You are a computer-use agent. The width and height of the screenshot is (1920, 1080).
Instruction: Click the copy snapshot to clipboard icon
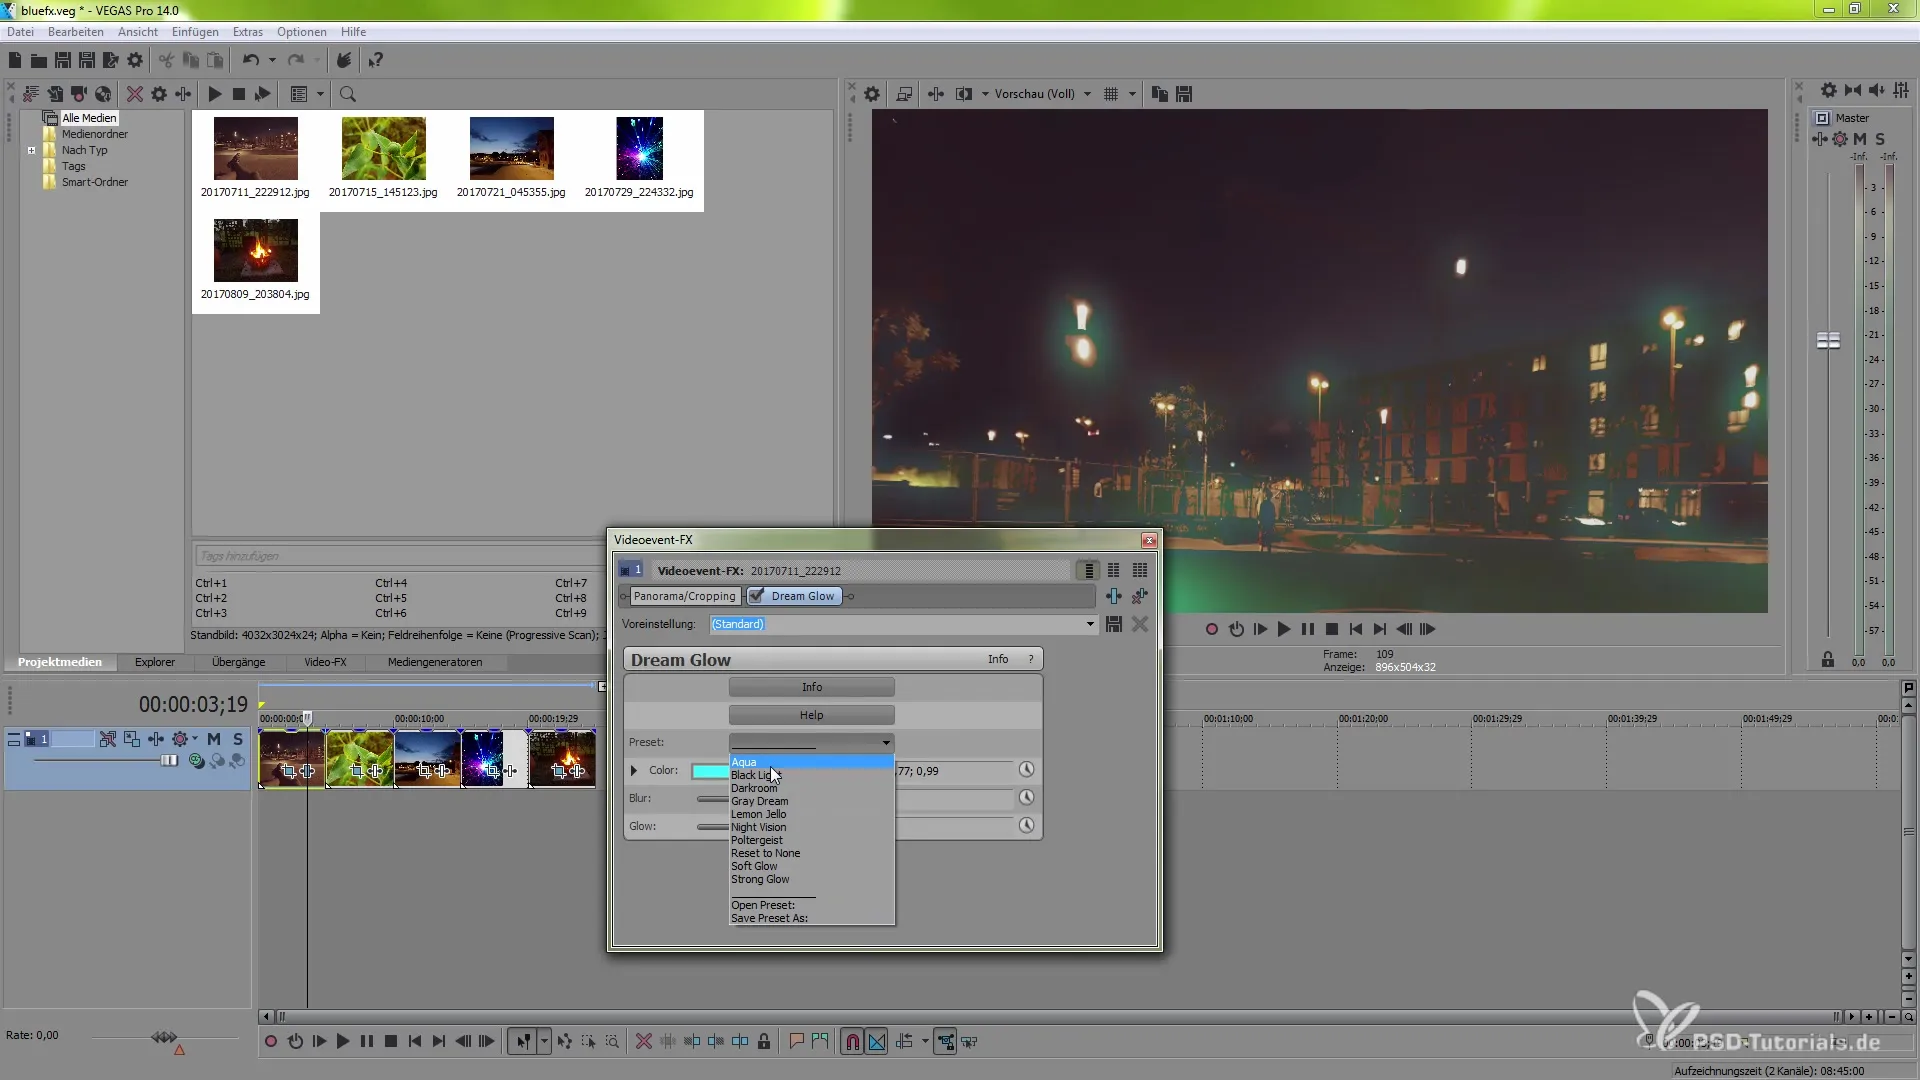point(1160,94)
